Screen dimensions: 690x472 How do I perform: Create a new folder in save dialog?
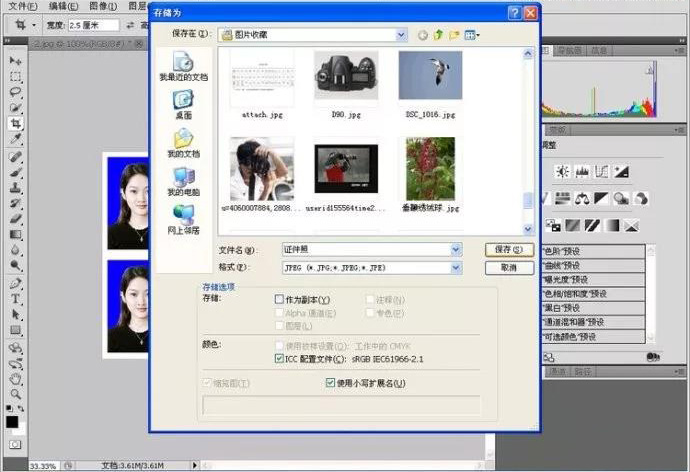454,35
